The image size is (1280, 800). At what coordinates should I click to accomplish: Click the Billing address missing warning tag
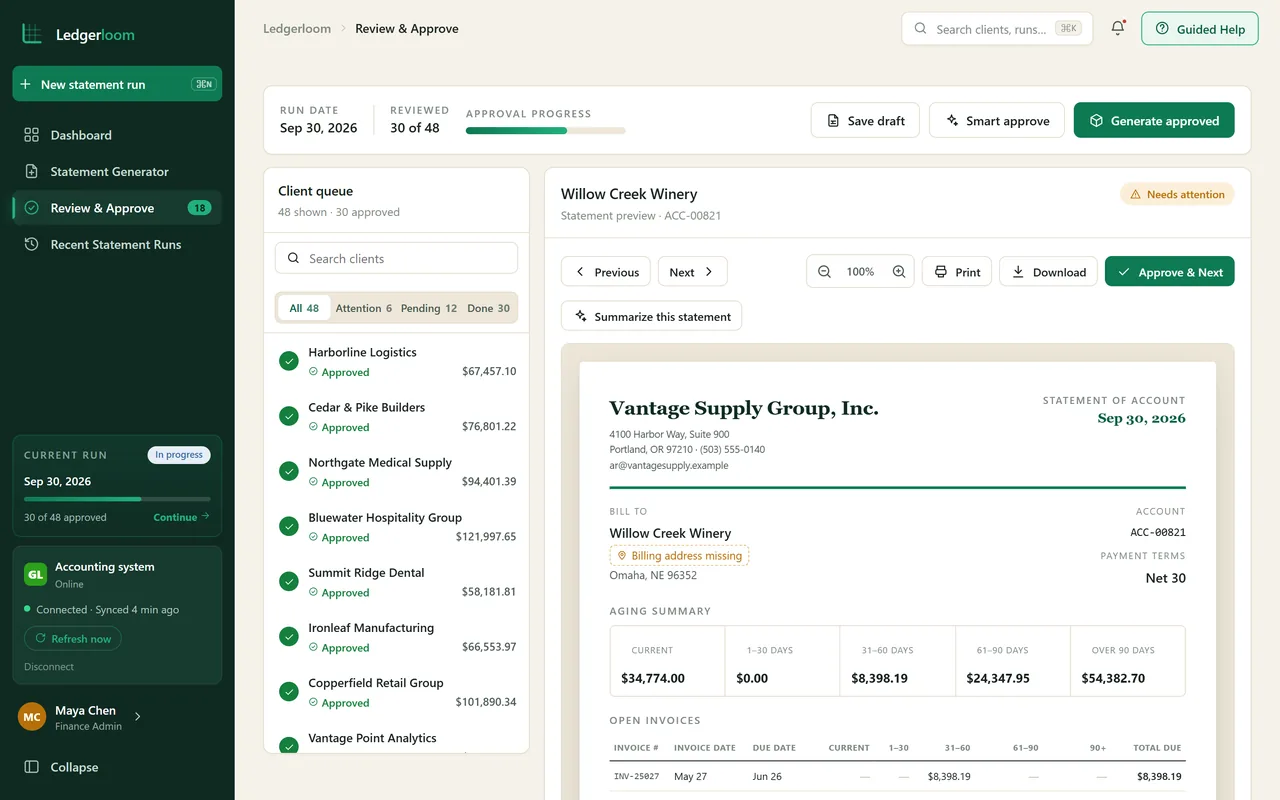(x=679, y=556)
